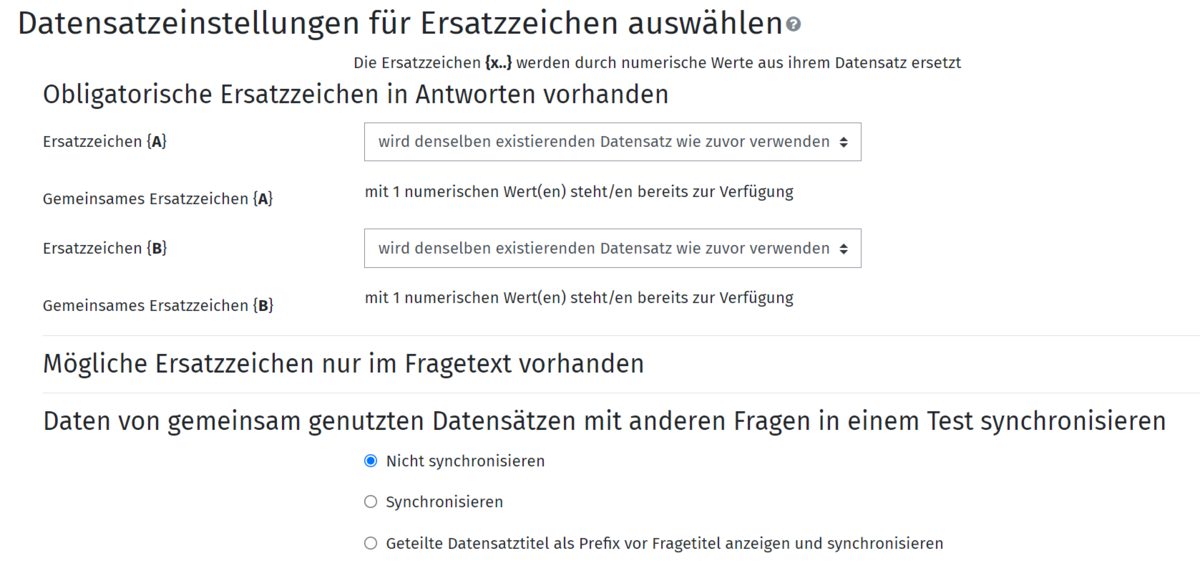
Task: Click the numeric values note for shared {A}
Action: tap(579, 191)
